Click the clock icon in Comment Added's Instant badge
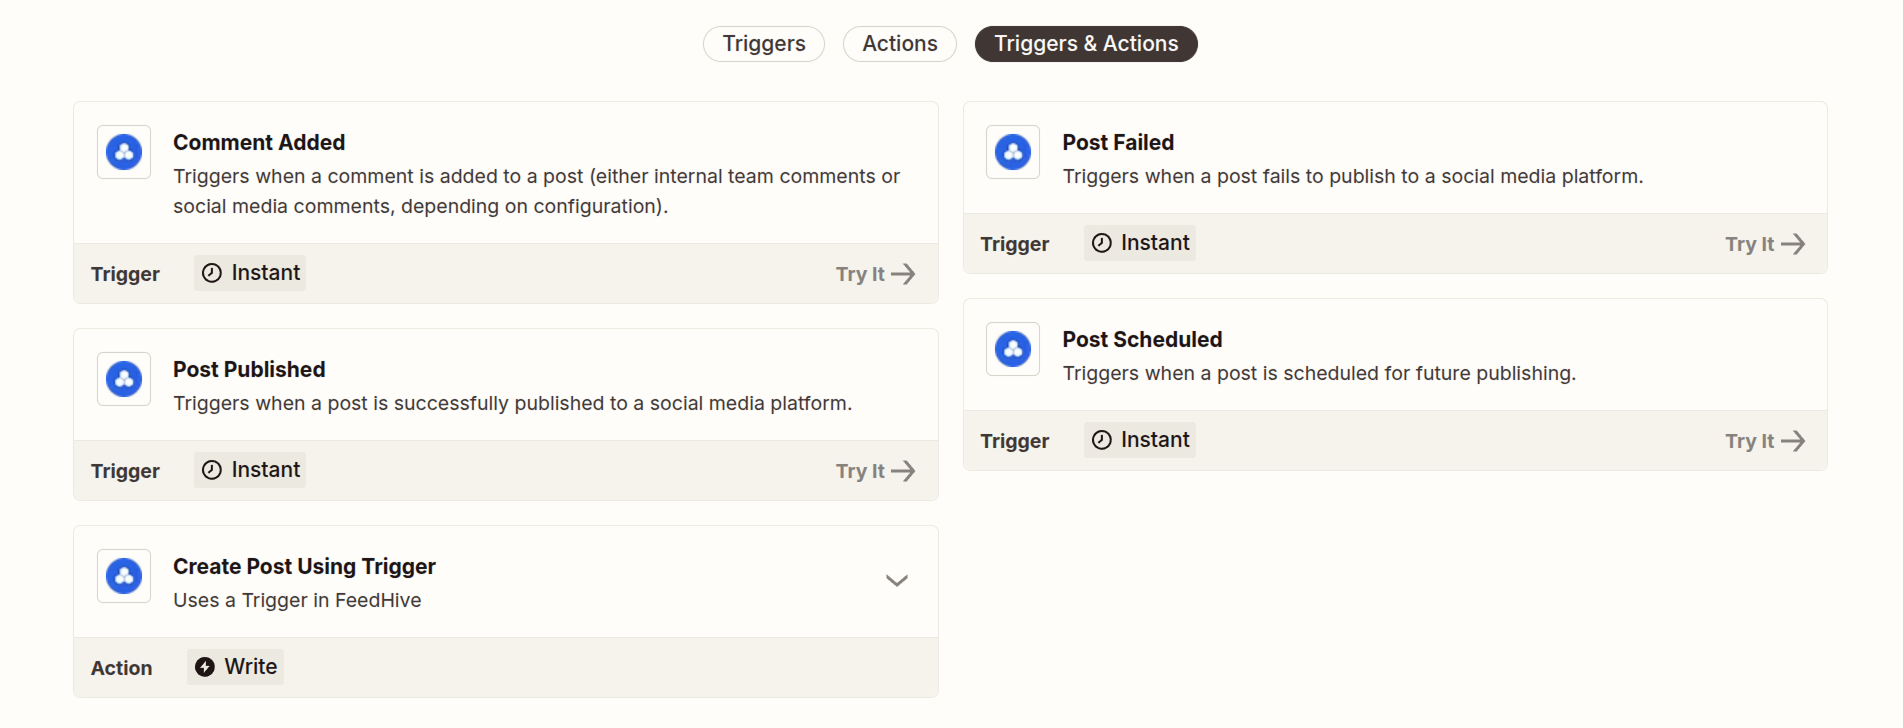1903x728 pixels. coord(212,273)
